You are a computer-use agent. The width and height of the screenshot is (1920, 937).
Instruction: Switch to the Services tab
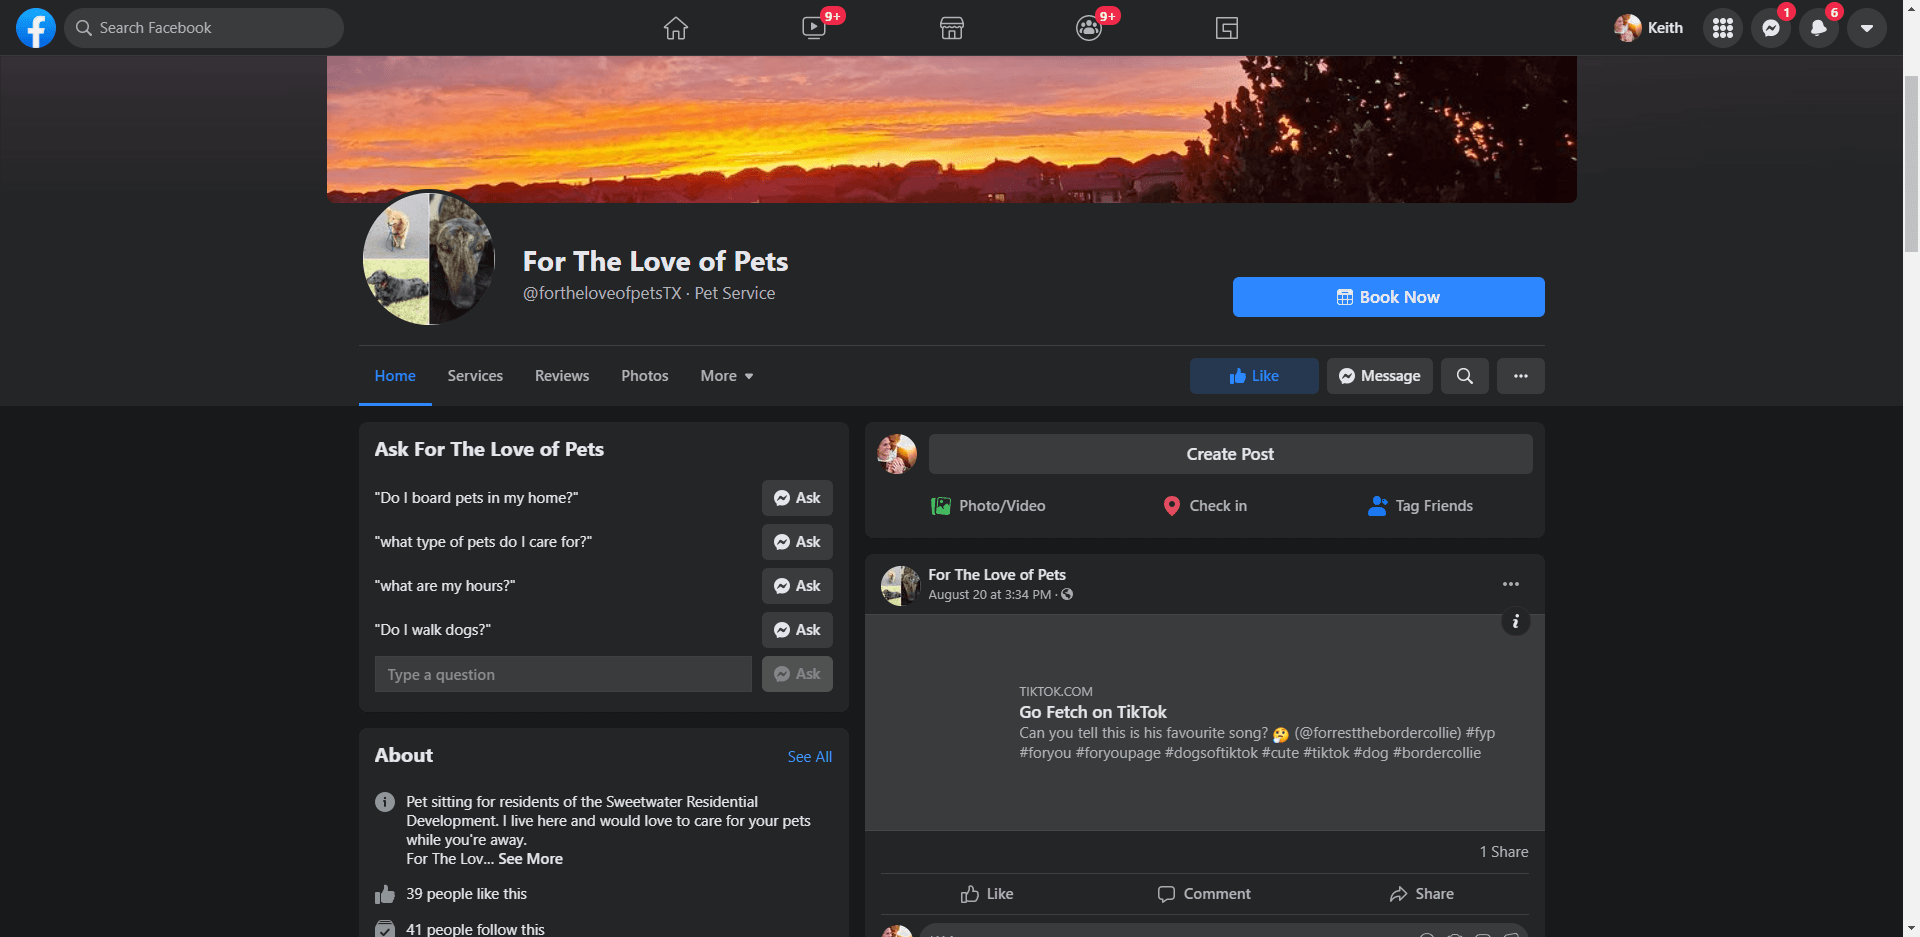475,376
